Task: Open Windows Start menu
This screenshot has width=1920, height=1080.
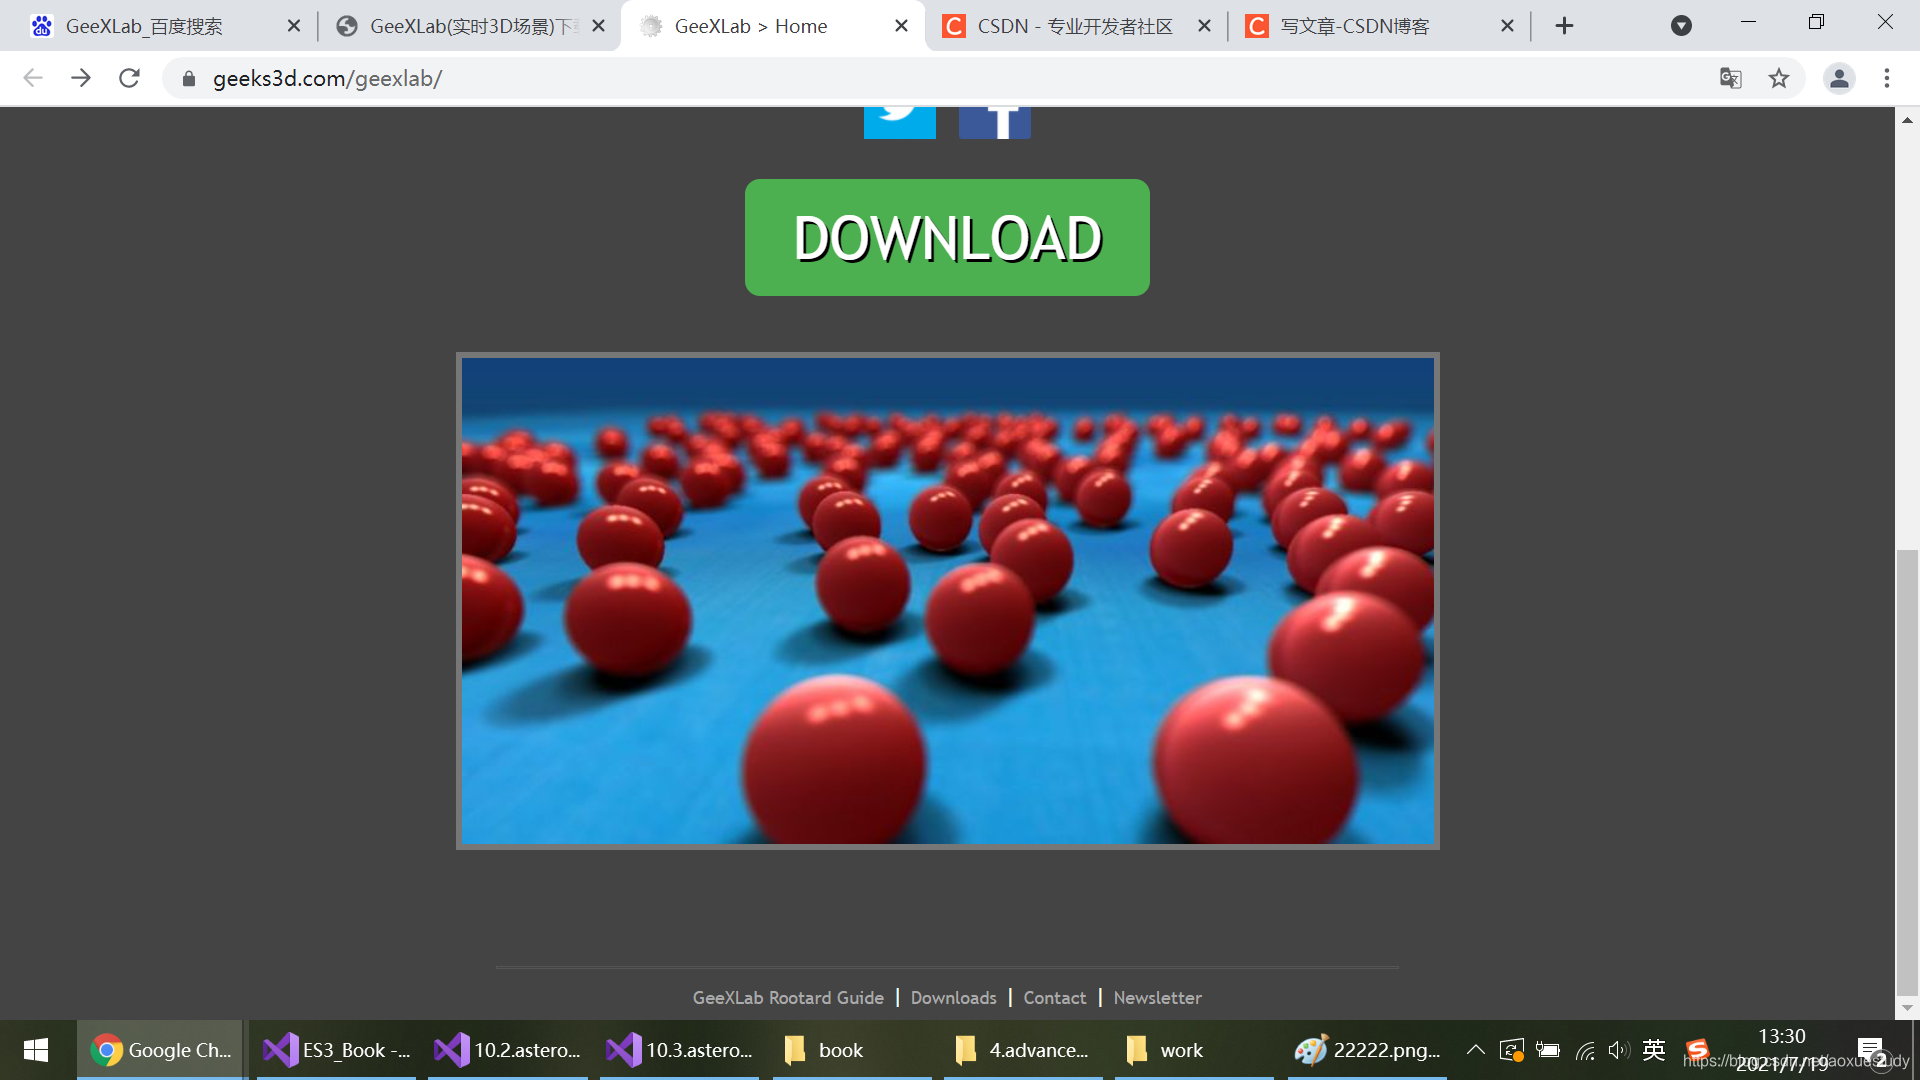Action: [36, 1050]
